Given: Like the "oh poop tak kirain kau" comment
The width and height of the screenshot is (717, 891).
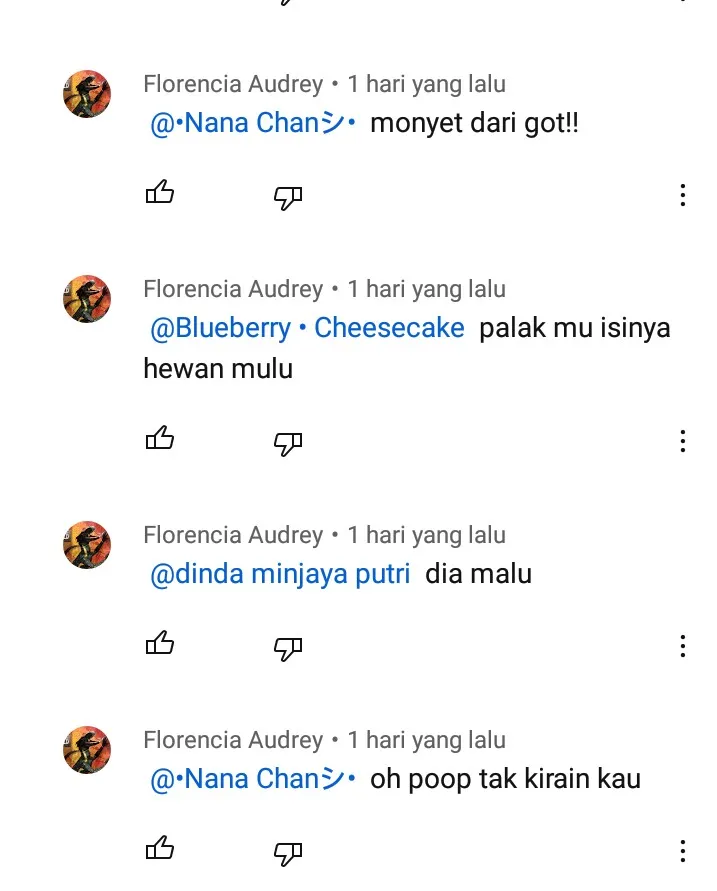Looking at the screenshot, I should [x=160, y=849].
